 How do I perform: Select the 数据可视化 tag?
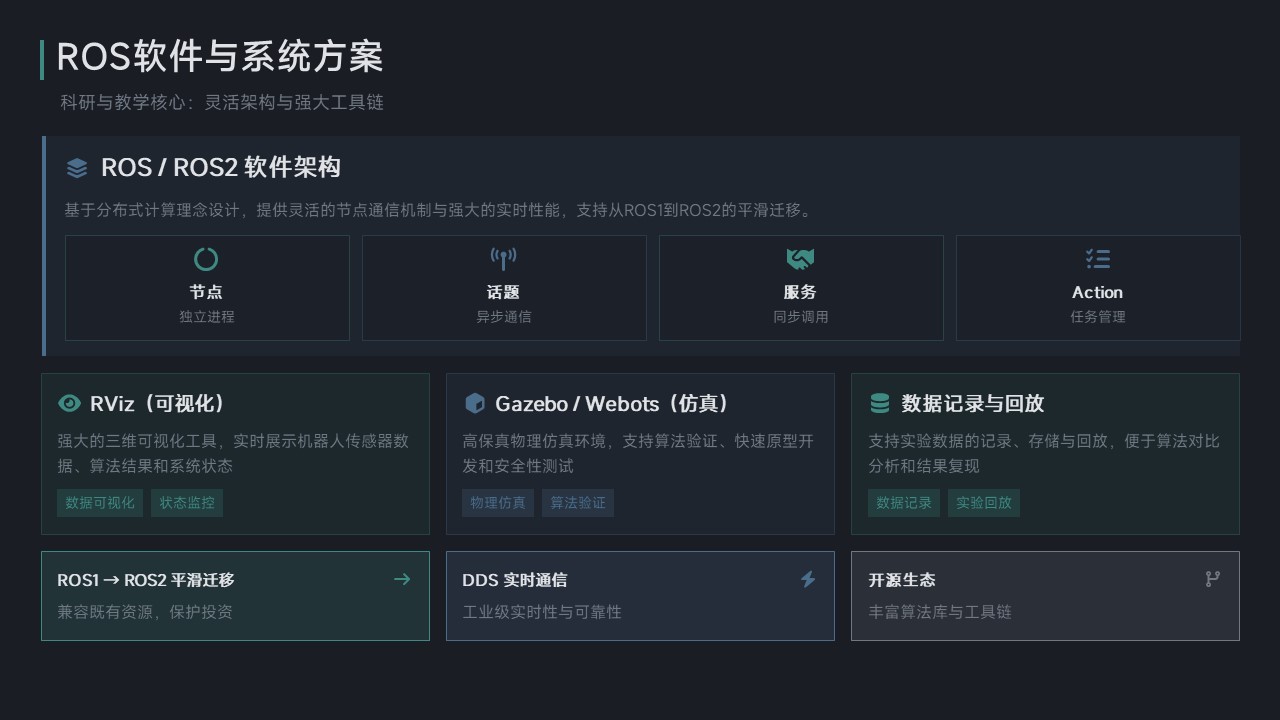point(100,503)
